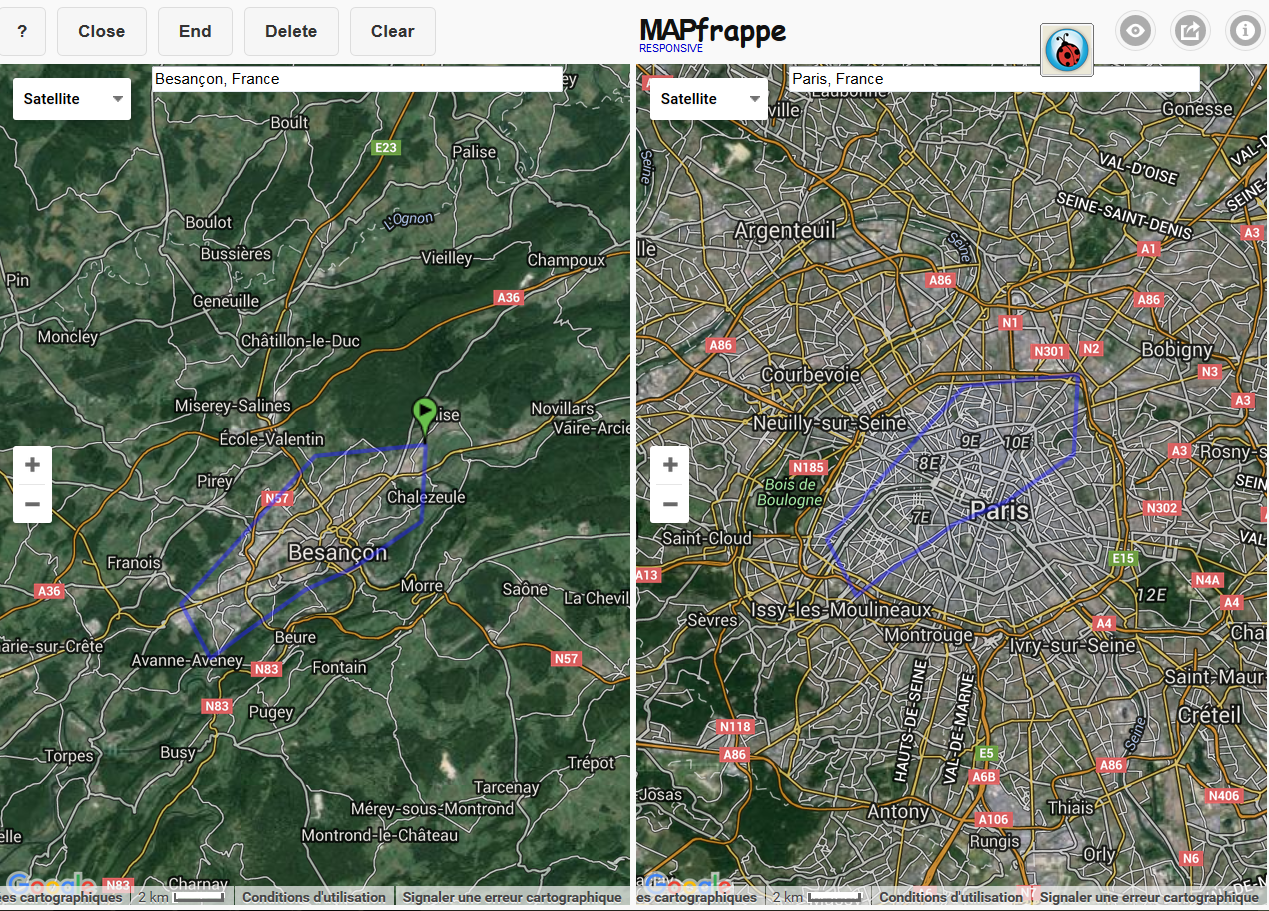
Task: Click the E15 road shield
Action: pyautogui.click(x=1123, y=558)
